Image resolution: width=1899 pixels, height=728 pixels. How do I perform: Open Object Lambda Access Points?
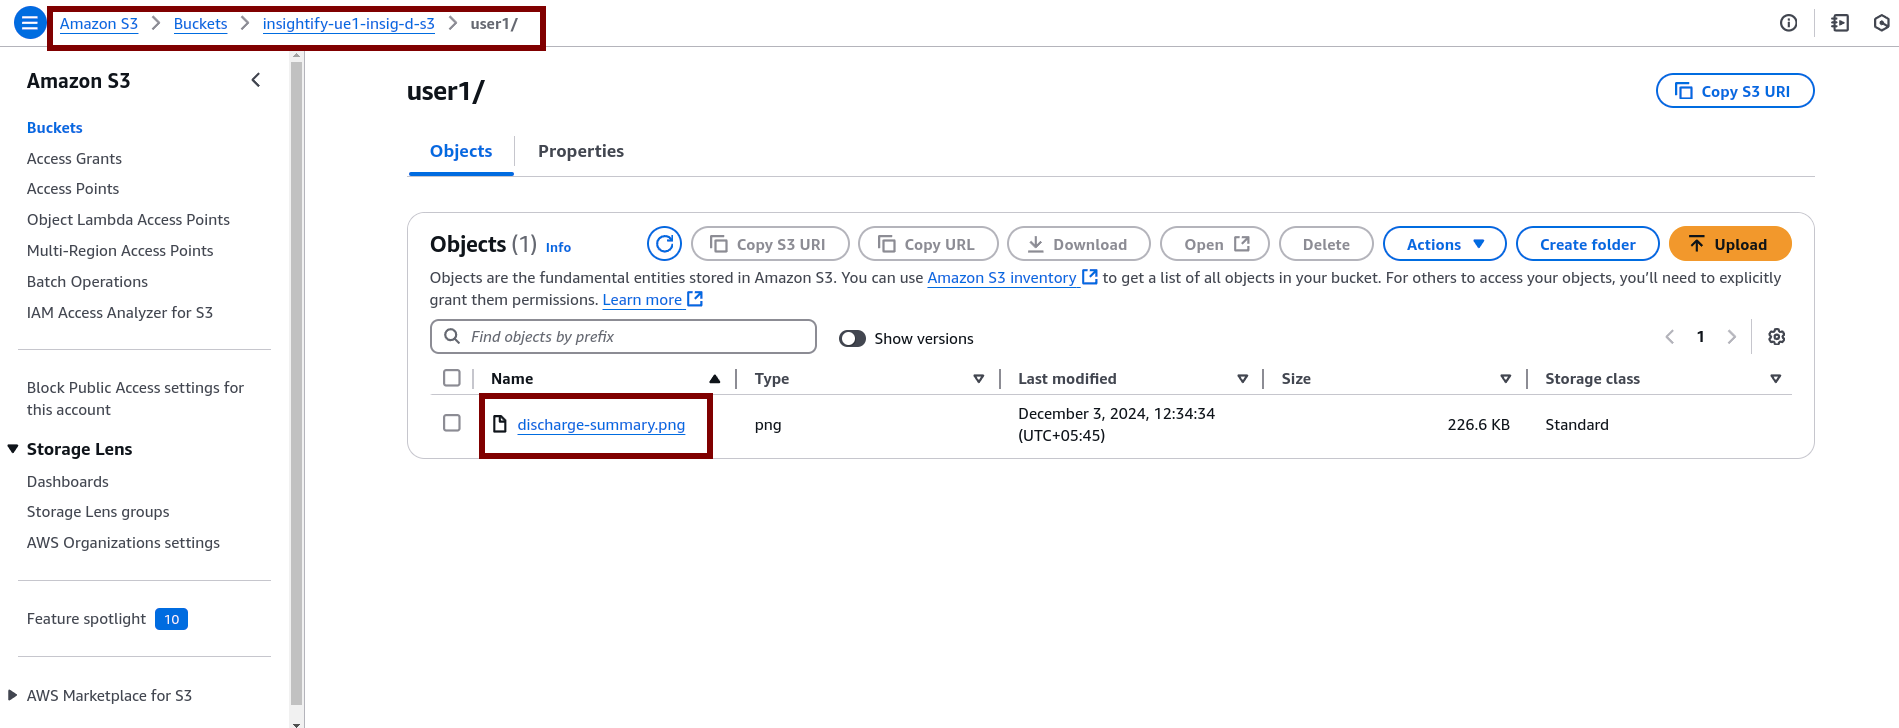coord(128,219)
